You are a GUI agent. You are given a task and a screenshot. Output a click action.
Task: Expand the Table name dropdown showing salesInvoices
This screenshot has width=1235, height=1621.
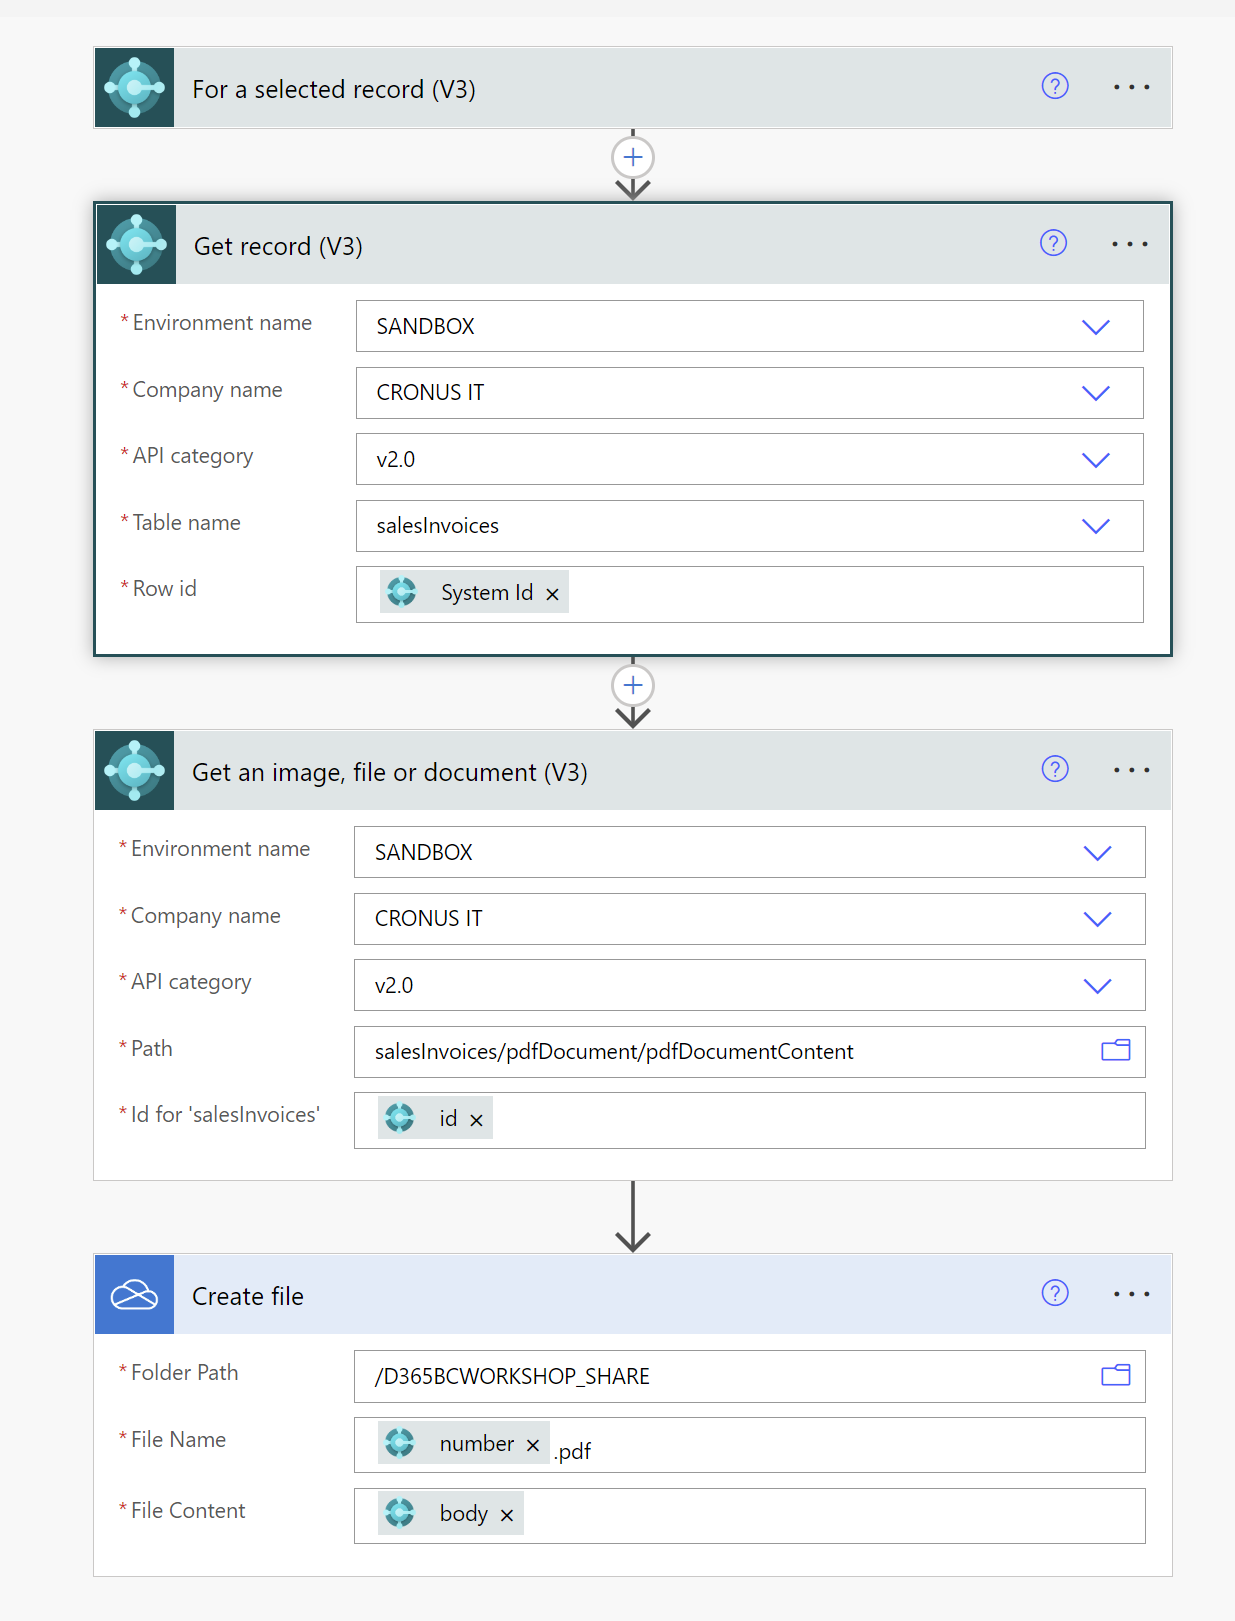click(x=1096, y=526)
